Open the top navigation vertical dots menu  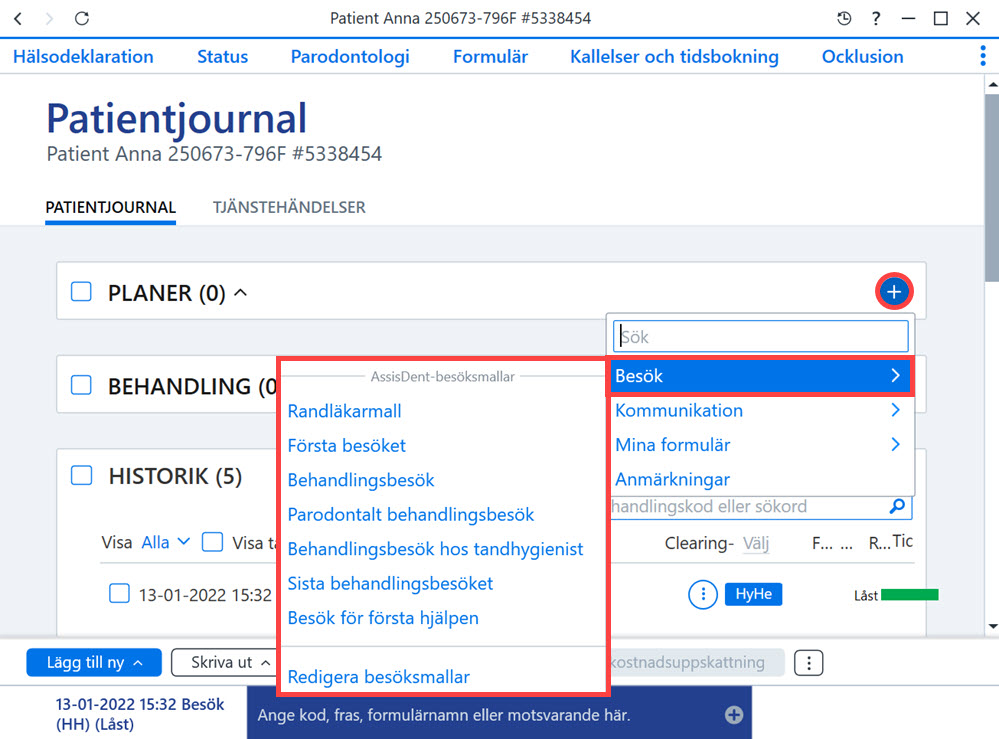tap(982, 56)
